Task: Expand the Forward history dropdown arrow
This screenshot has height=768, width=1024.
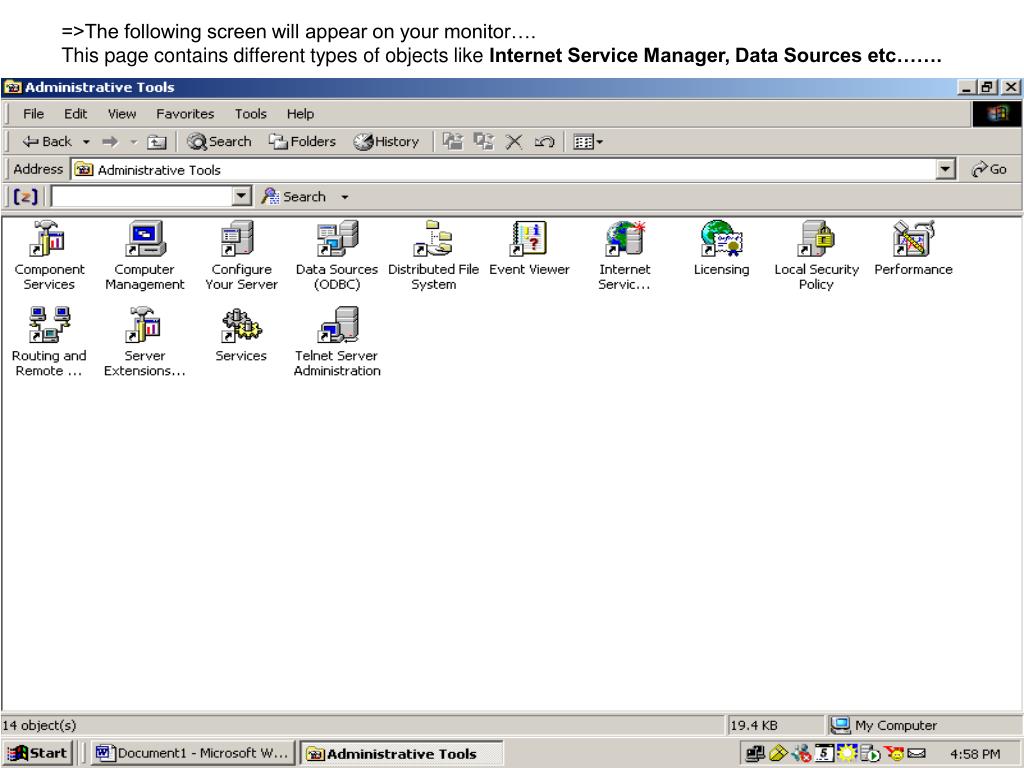Action: point(133,142)
